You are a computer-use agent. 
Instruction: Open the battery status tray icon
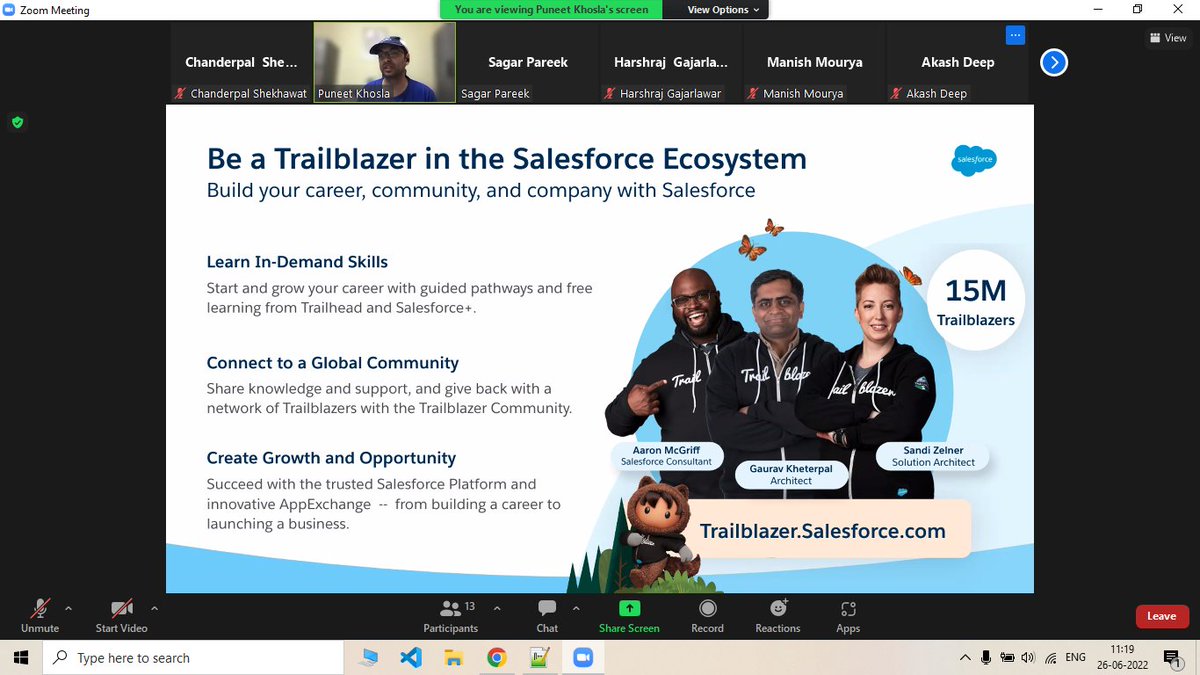coord(1008,658)
